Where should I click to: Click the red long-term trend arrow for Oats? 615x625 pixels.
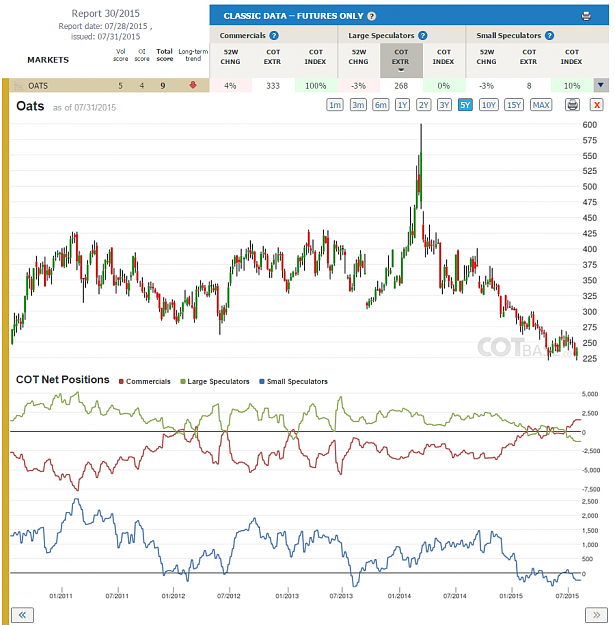click(x=193, y=85)
